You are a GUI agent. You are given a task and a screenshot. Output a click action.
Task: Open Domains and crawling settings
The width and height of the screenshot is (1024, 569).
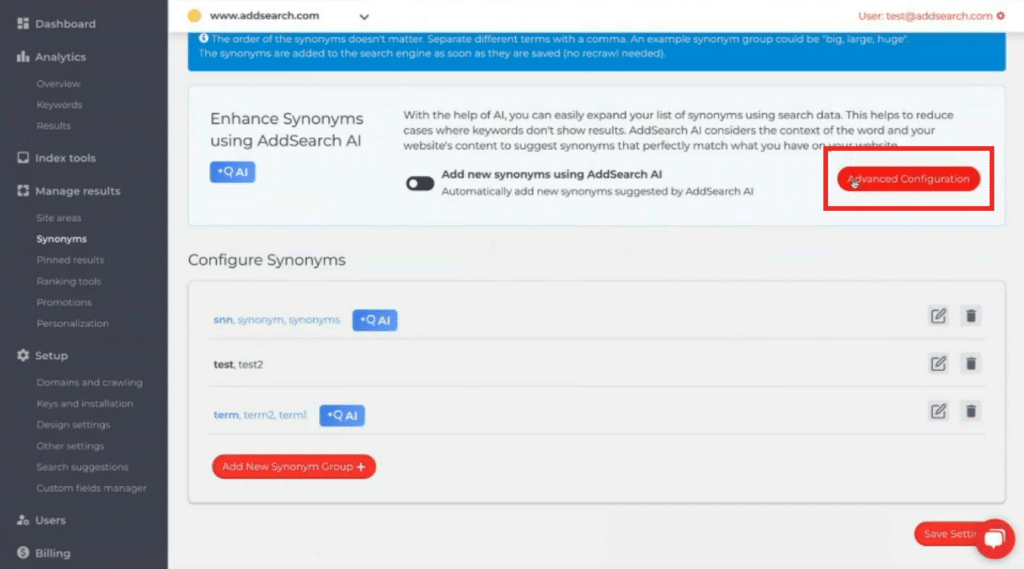[89, 382]
